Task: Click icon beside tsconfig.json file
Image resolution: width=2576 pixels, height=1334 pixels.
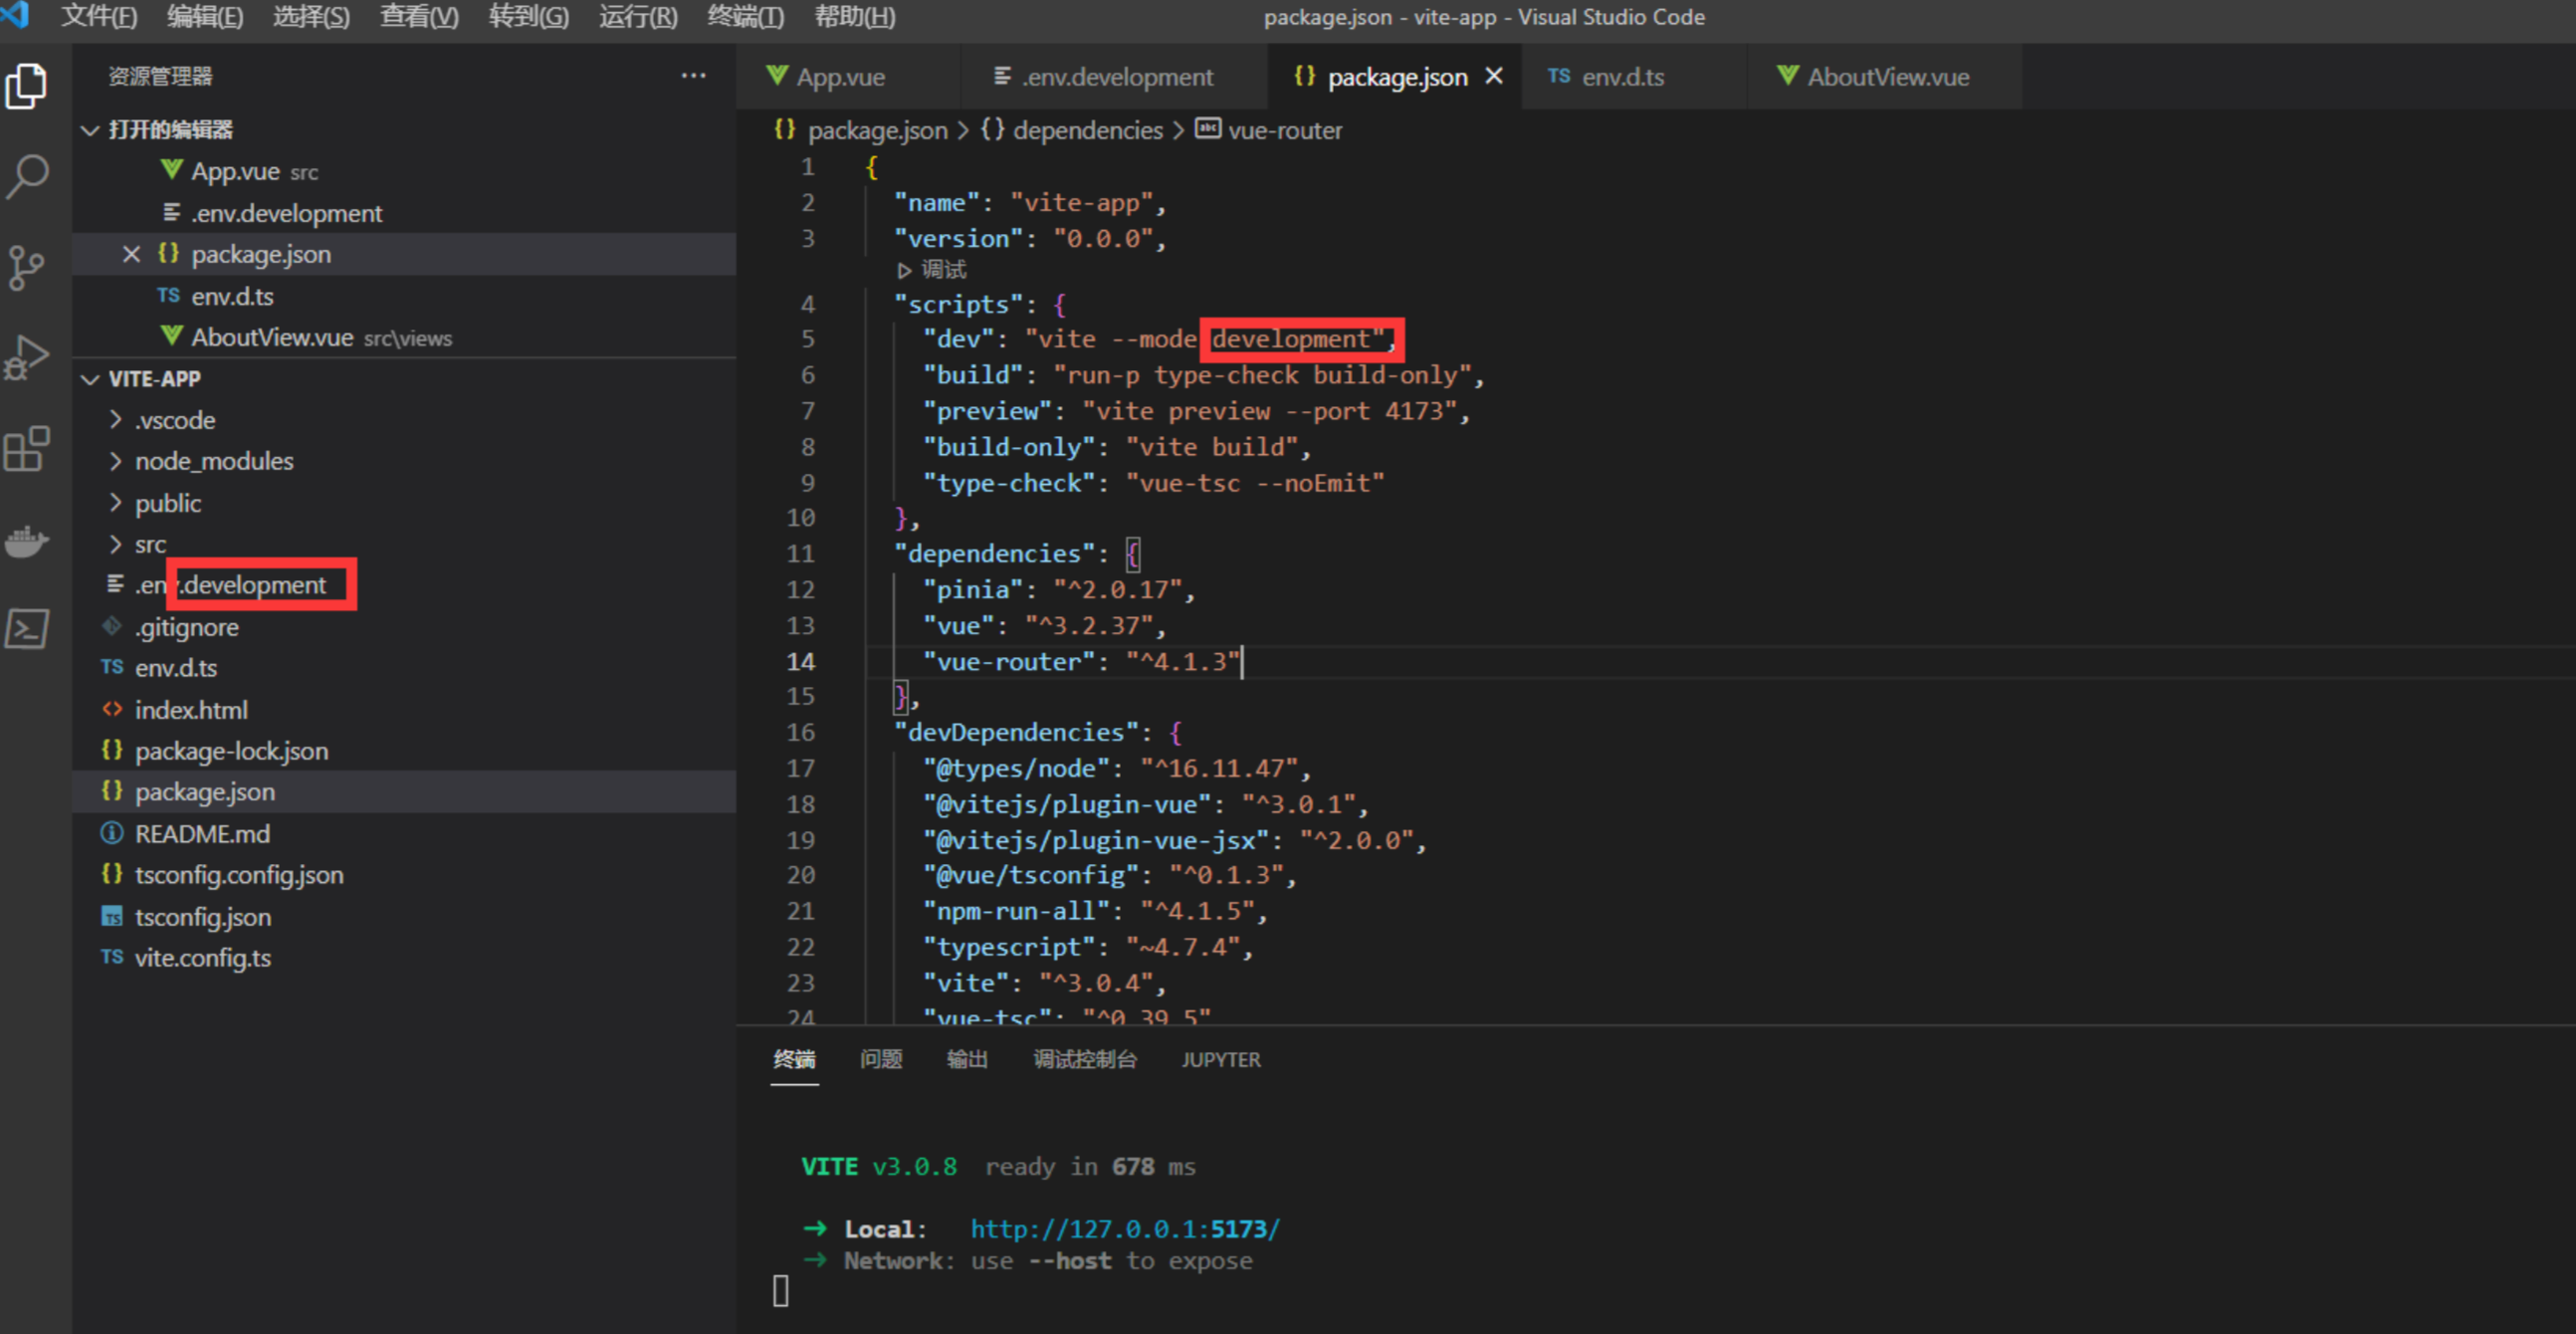Action: [x=112, y=916]
